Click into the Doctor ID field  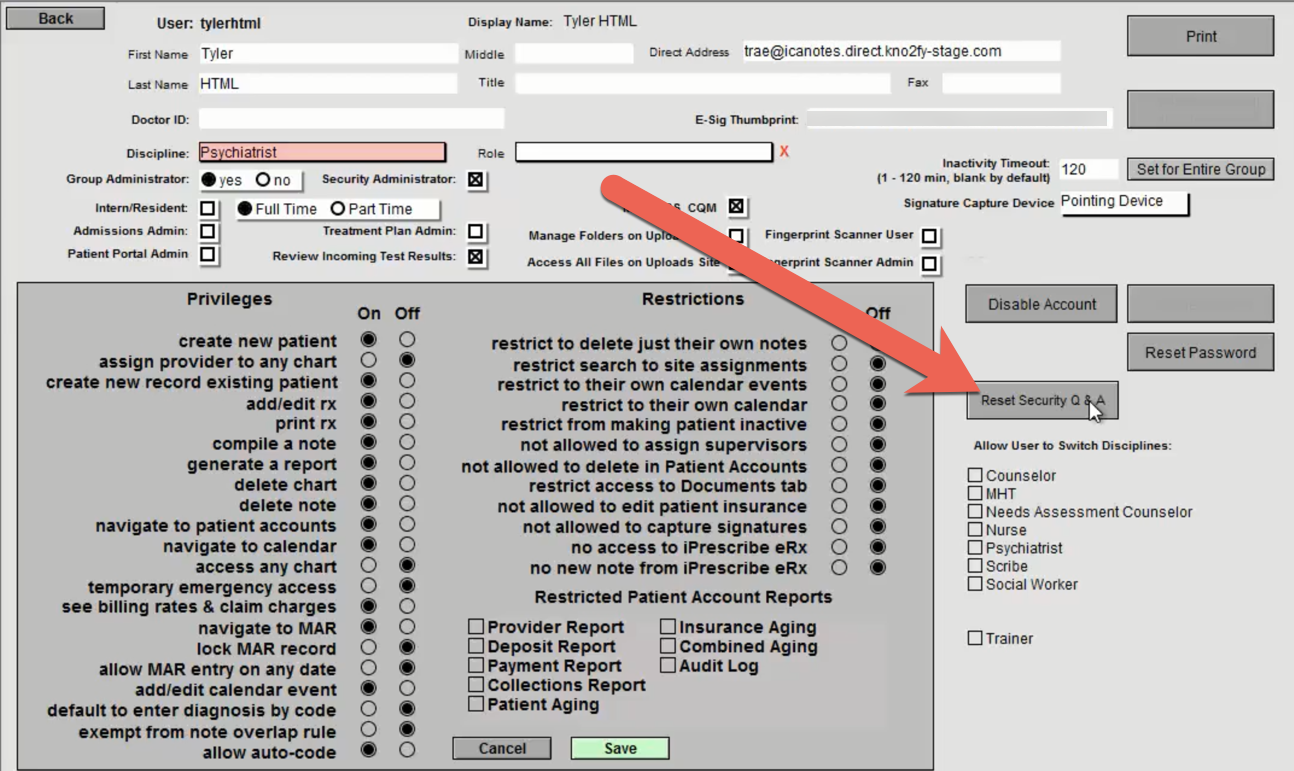coord(351,120)
